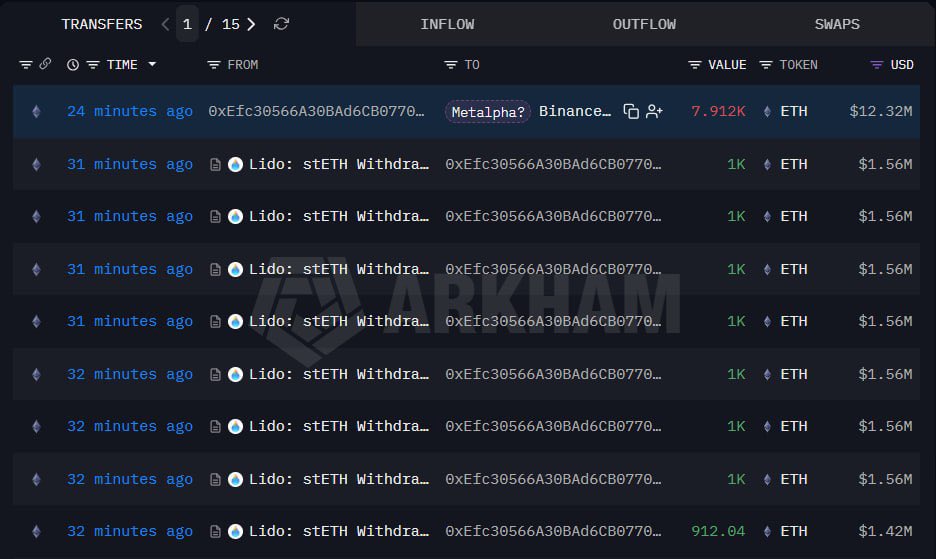Click the 912.04 ETH value
The height and width of the screenshot is (559, 936).
point(718,532)
